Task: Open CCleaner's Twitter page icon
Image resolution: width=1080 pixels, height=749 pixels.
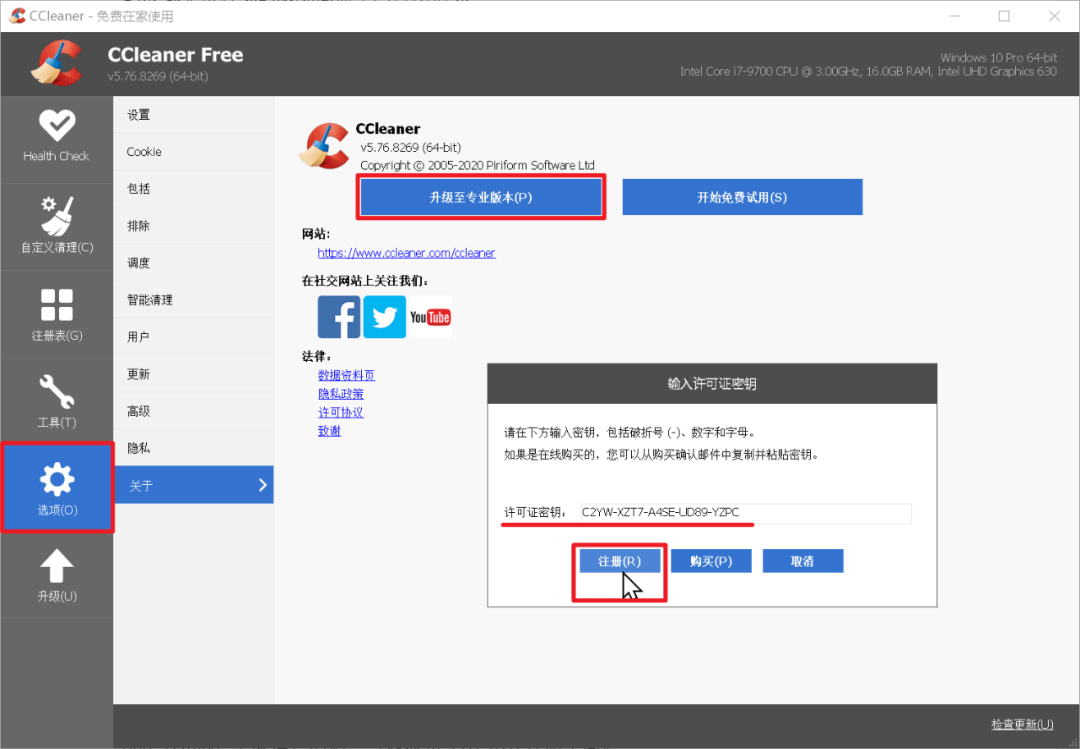Action: [x=384, y=316]
